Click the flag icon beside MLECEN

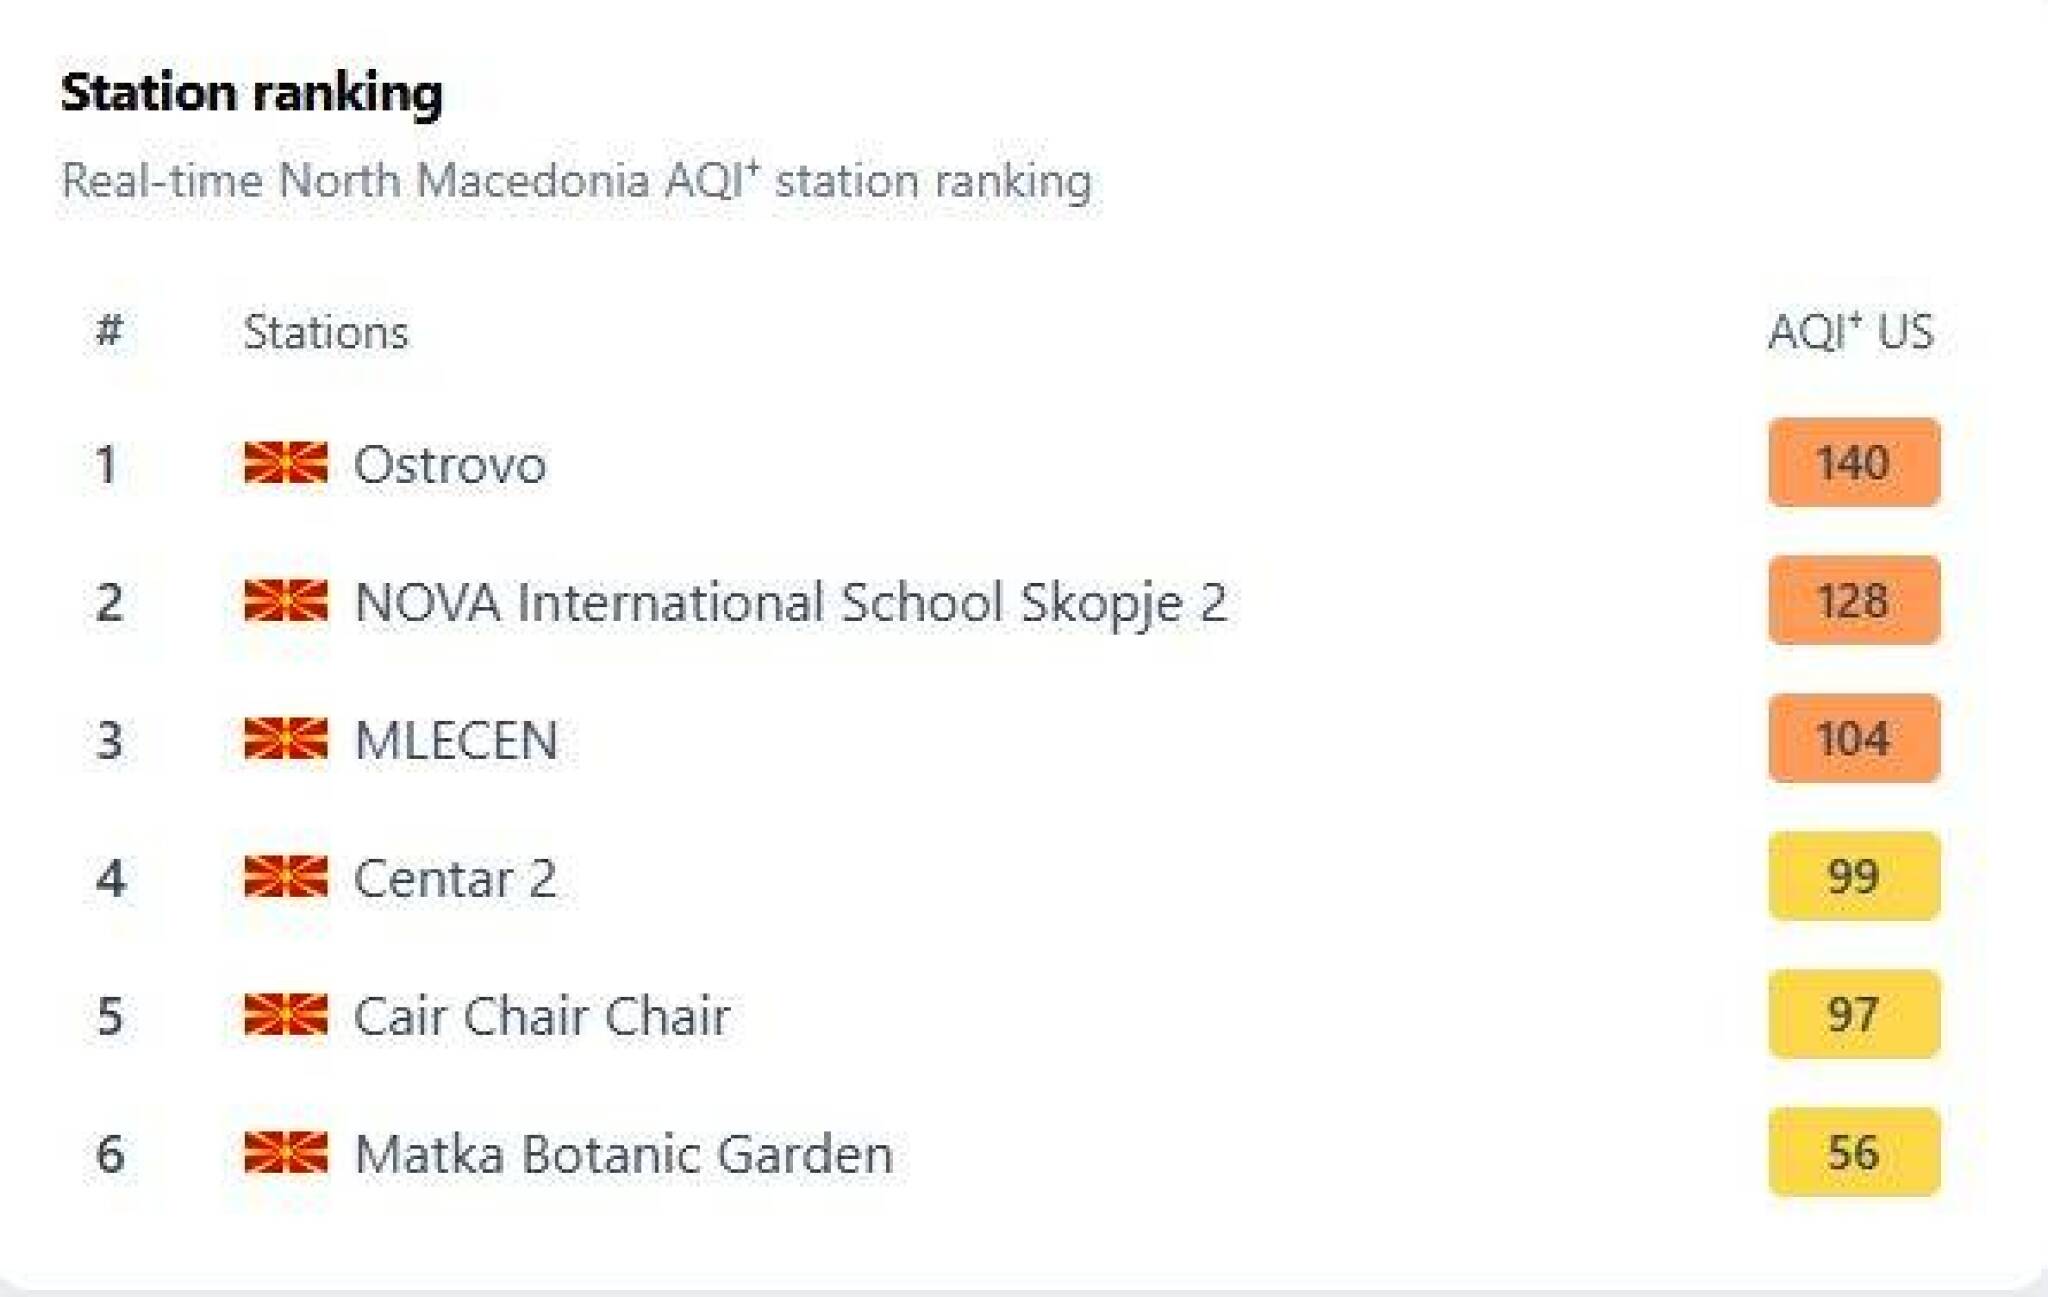tap(285, 739)
